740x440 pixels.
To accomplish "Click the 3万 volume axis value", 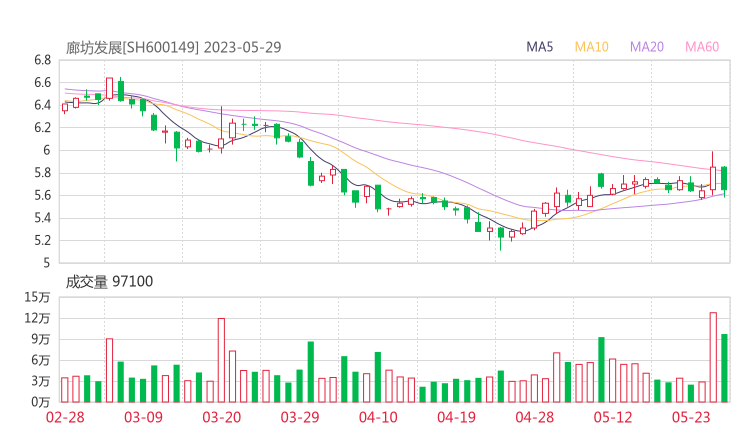I will pos(41,381).
